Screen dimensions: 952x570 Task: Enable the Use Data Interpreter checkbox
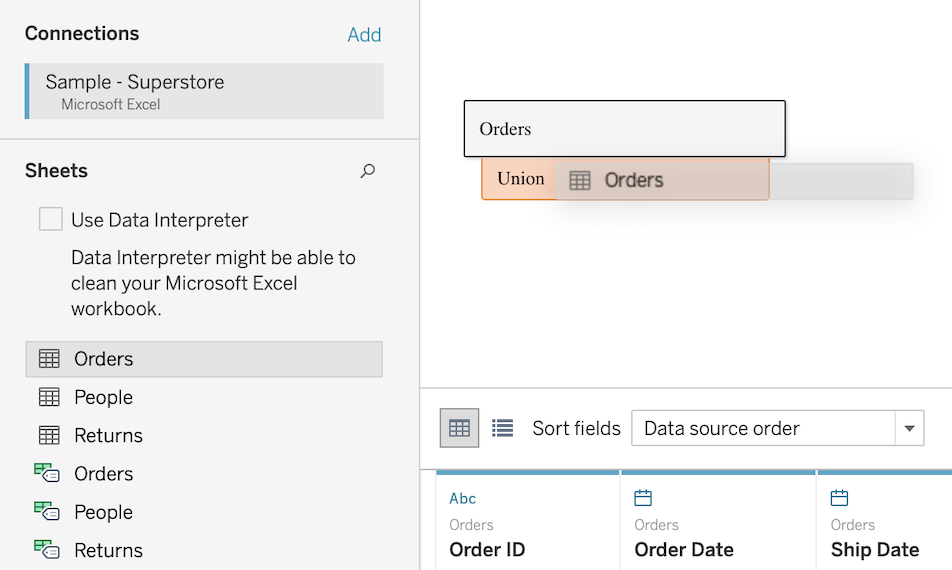50,219
